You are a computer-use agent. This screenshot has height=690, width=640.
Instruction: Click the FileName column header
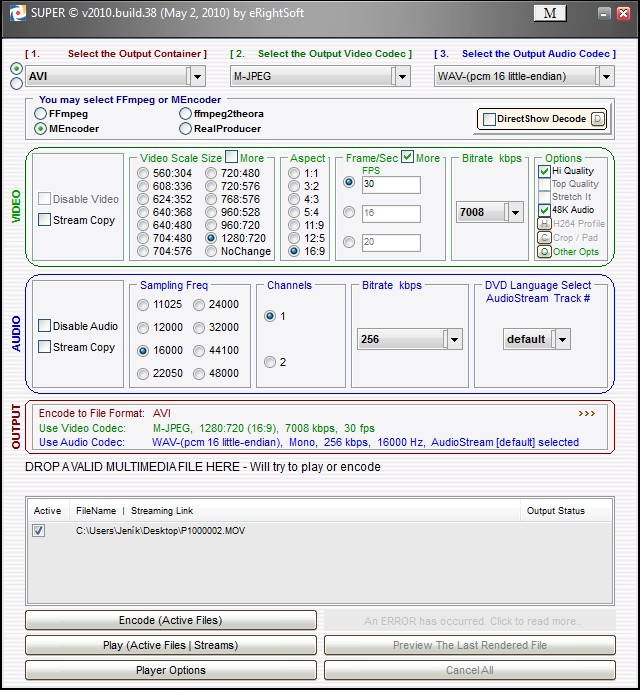pos(96,511)
